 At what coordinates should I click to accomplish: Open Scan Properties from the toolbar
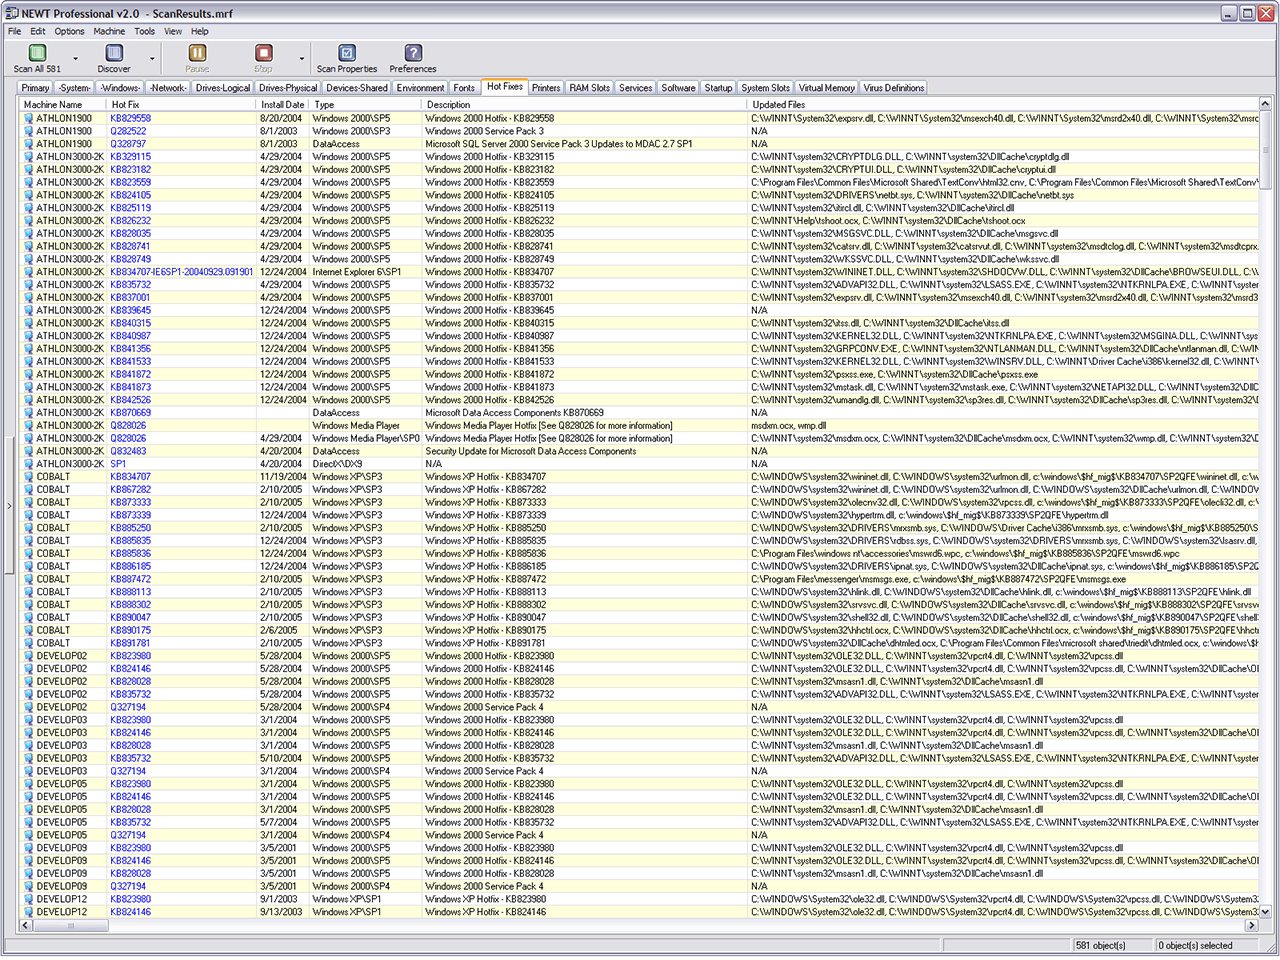pos(346,54)
